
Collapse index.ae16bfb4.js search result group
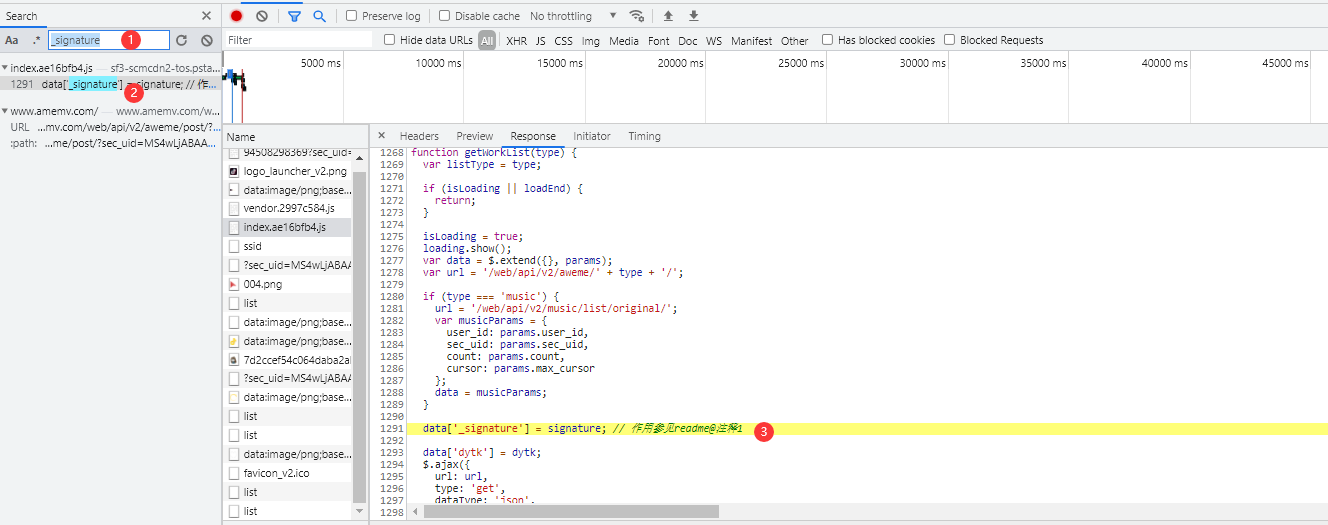5,67
